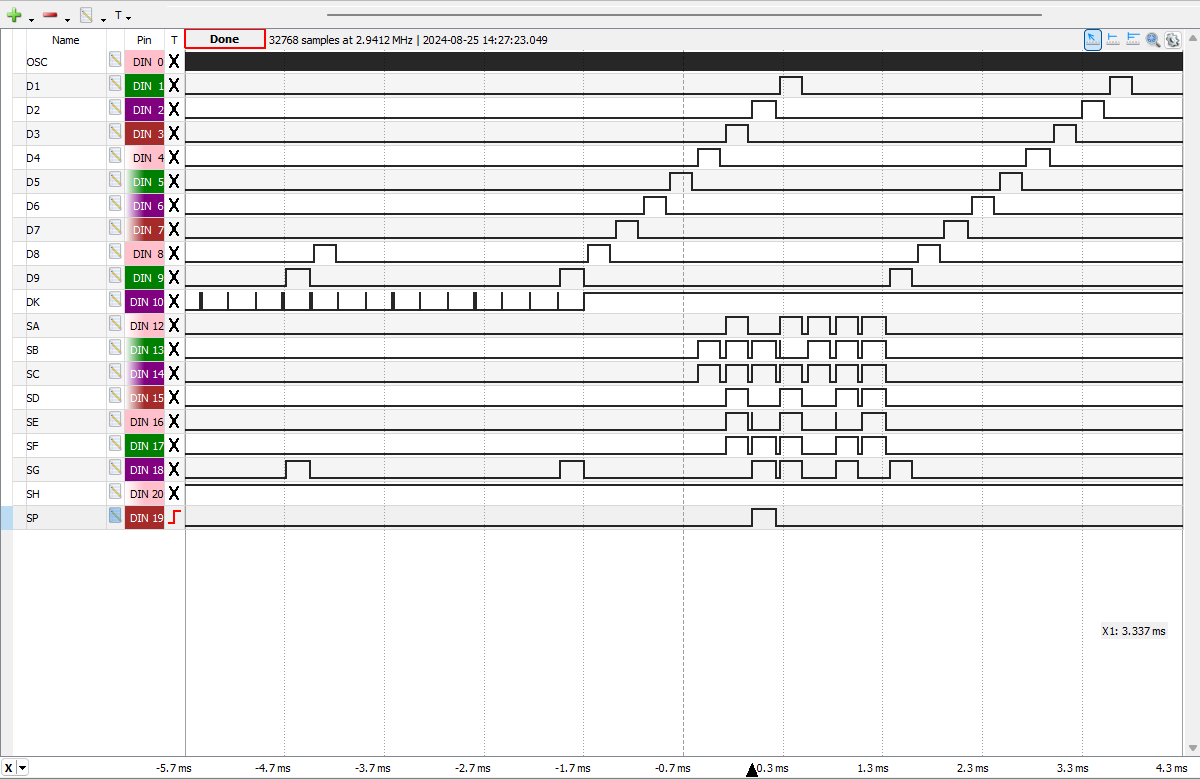Viewport: 1200px width, 780px height.
Task: Click the red minus remove channel icon
Action: (50, 16)
